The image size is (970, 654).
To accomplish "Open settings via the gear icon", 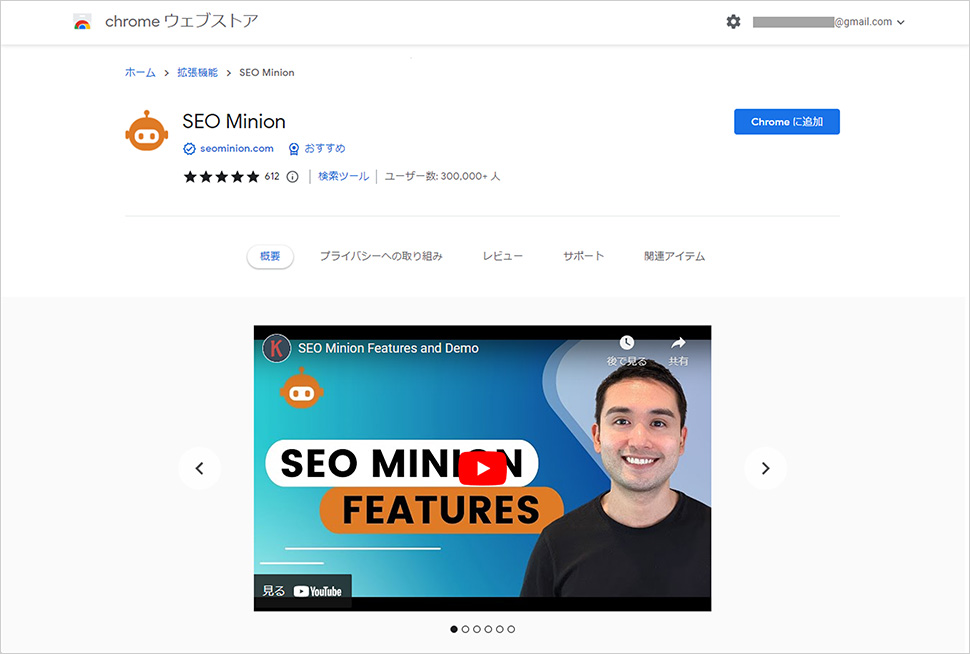I will point(733,22).
